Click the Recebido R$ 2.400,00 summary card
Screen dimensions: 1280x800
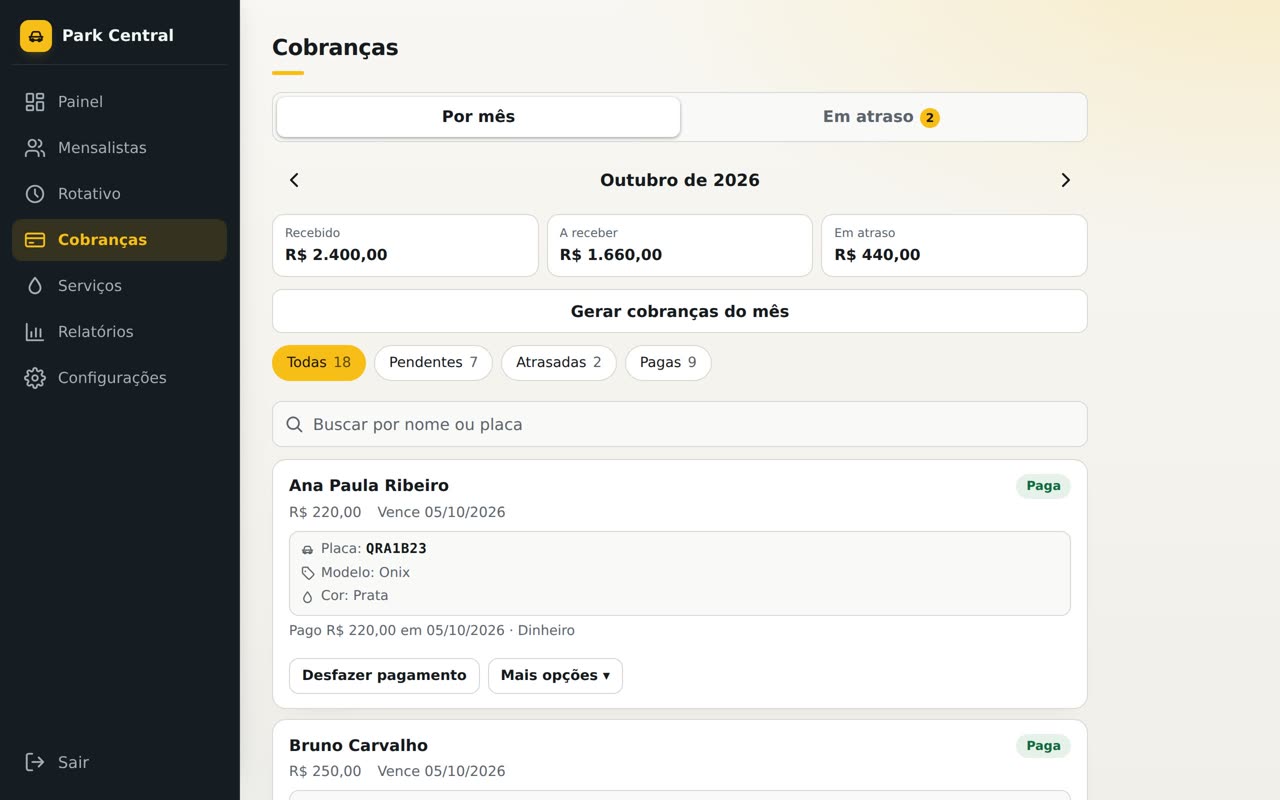pyautogui.click(x=405, y=245)
